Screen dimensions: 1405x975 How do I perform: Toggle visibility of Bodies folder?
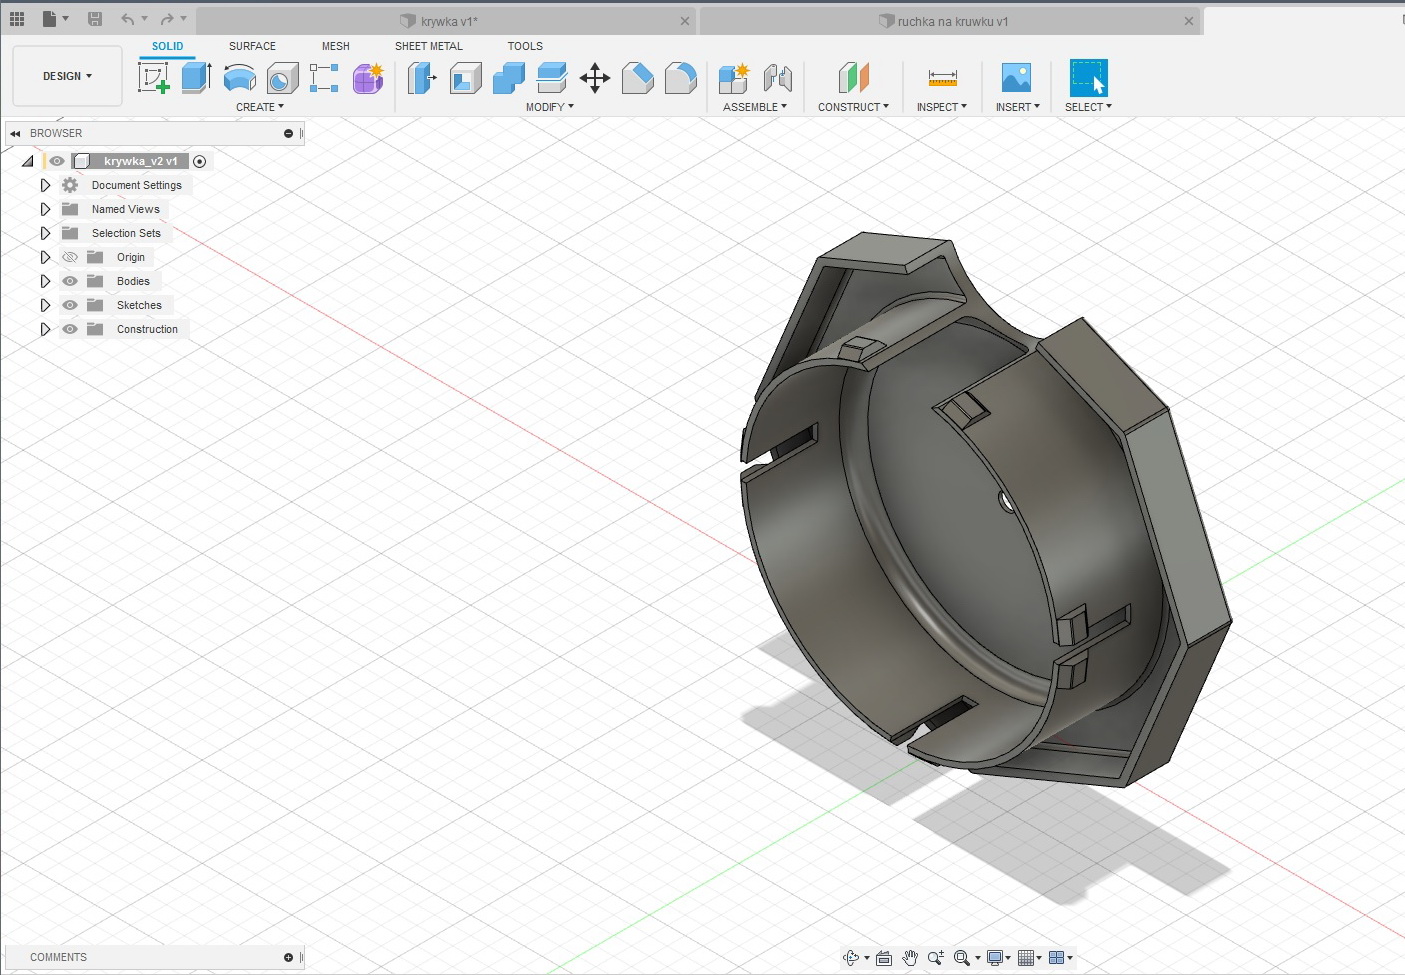click(70, 281)
